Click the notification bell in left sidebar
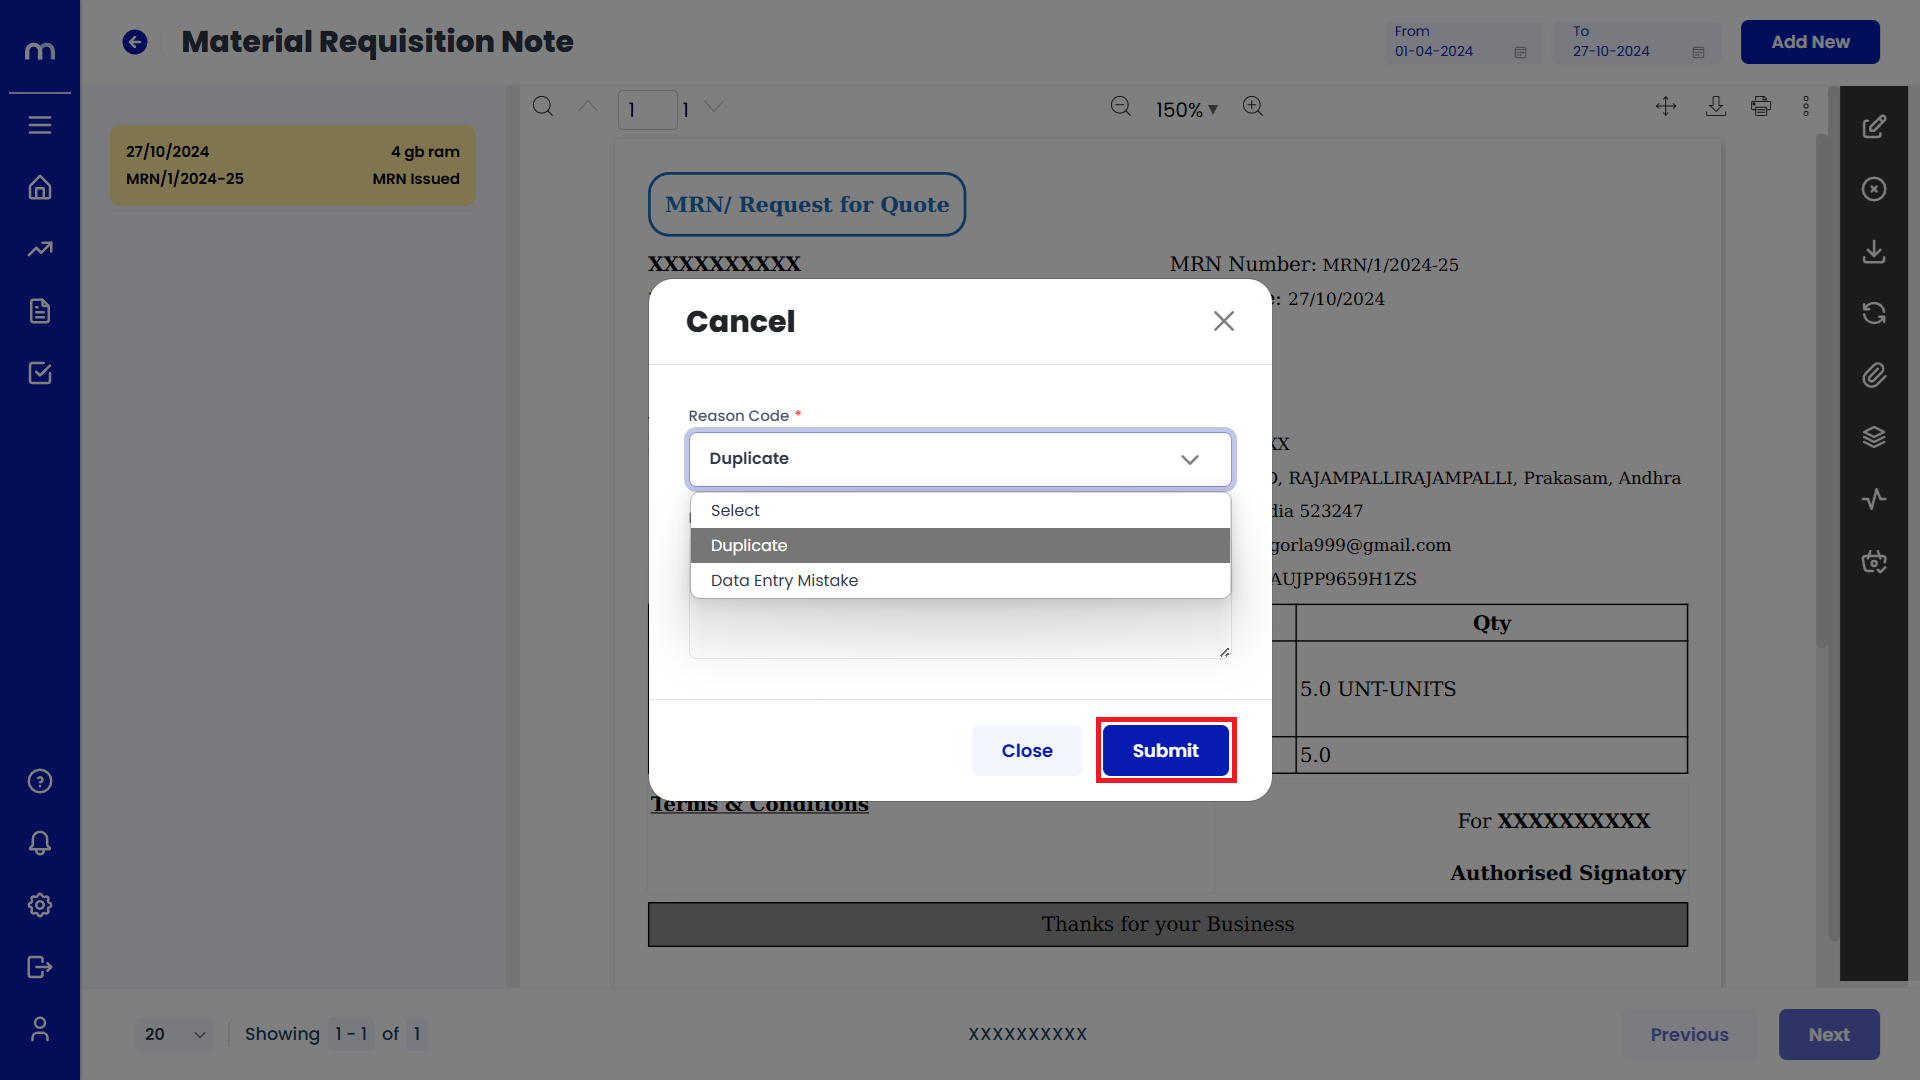Viewport: 1920px width, 1080px height. click(40, 843)
